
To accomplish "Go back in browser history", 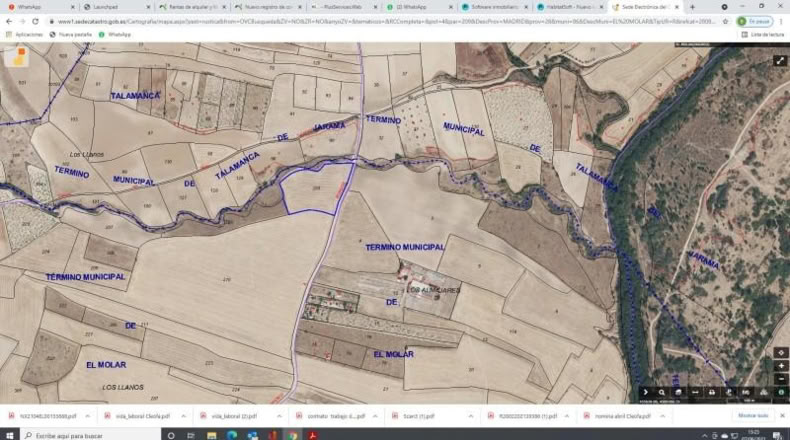I will (x=9, y=22).
